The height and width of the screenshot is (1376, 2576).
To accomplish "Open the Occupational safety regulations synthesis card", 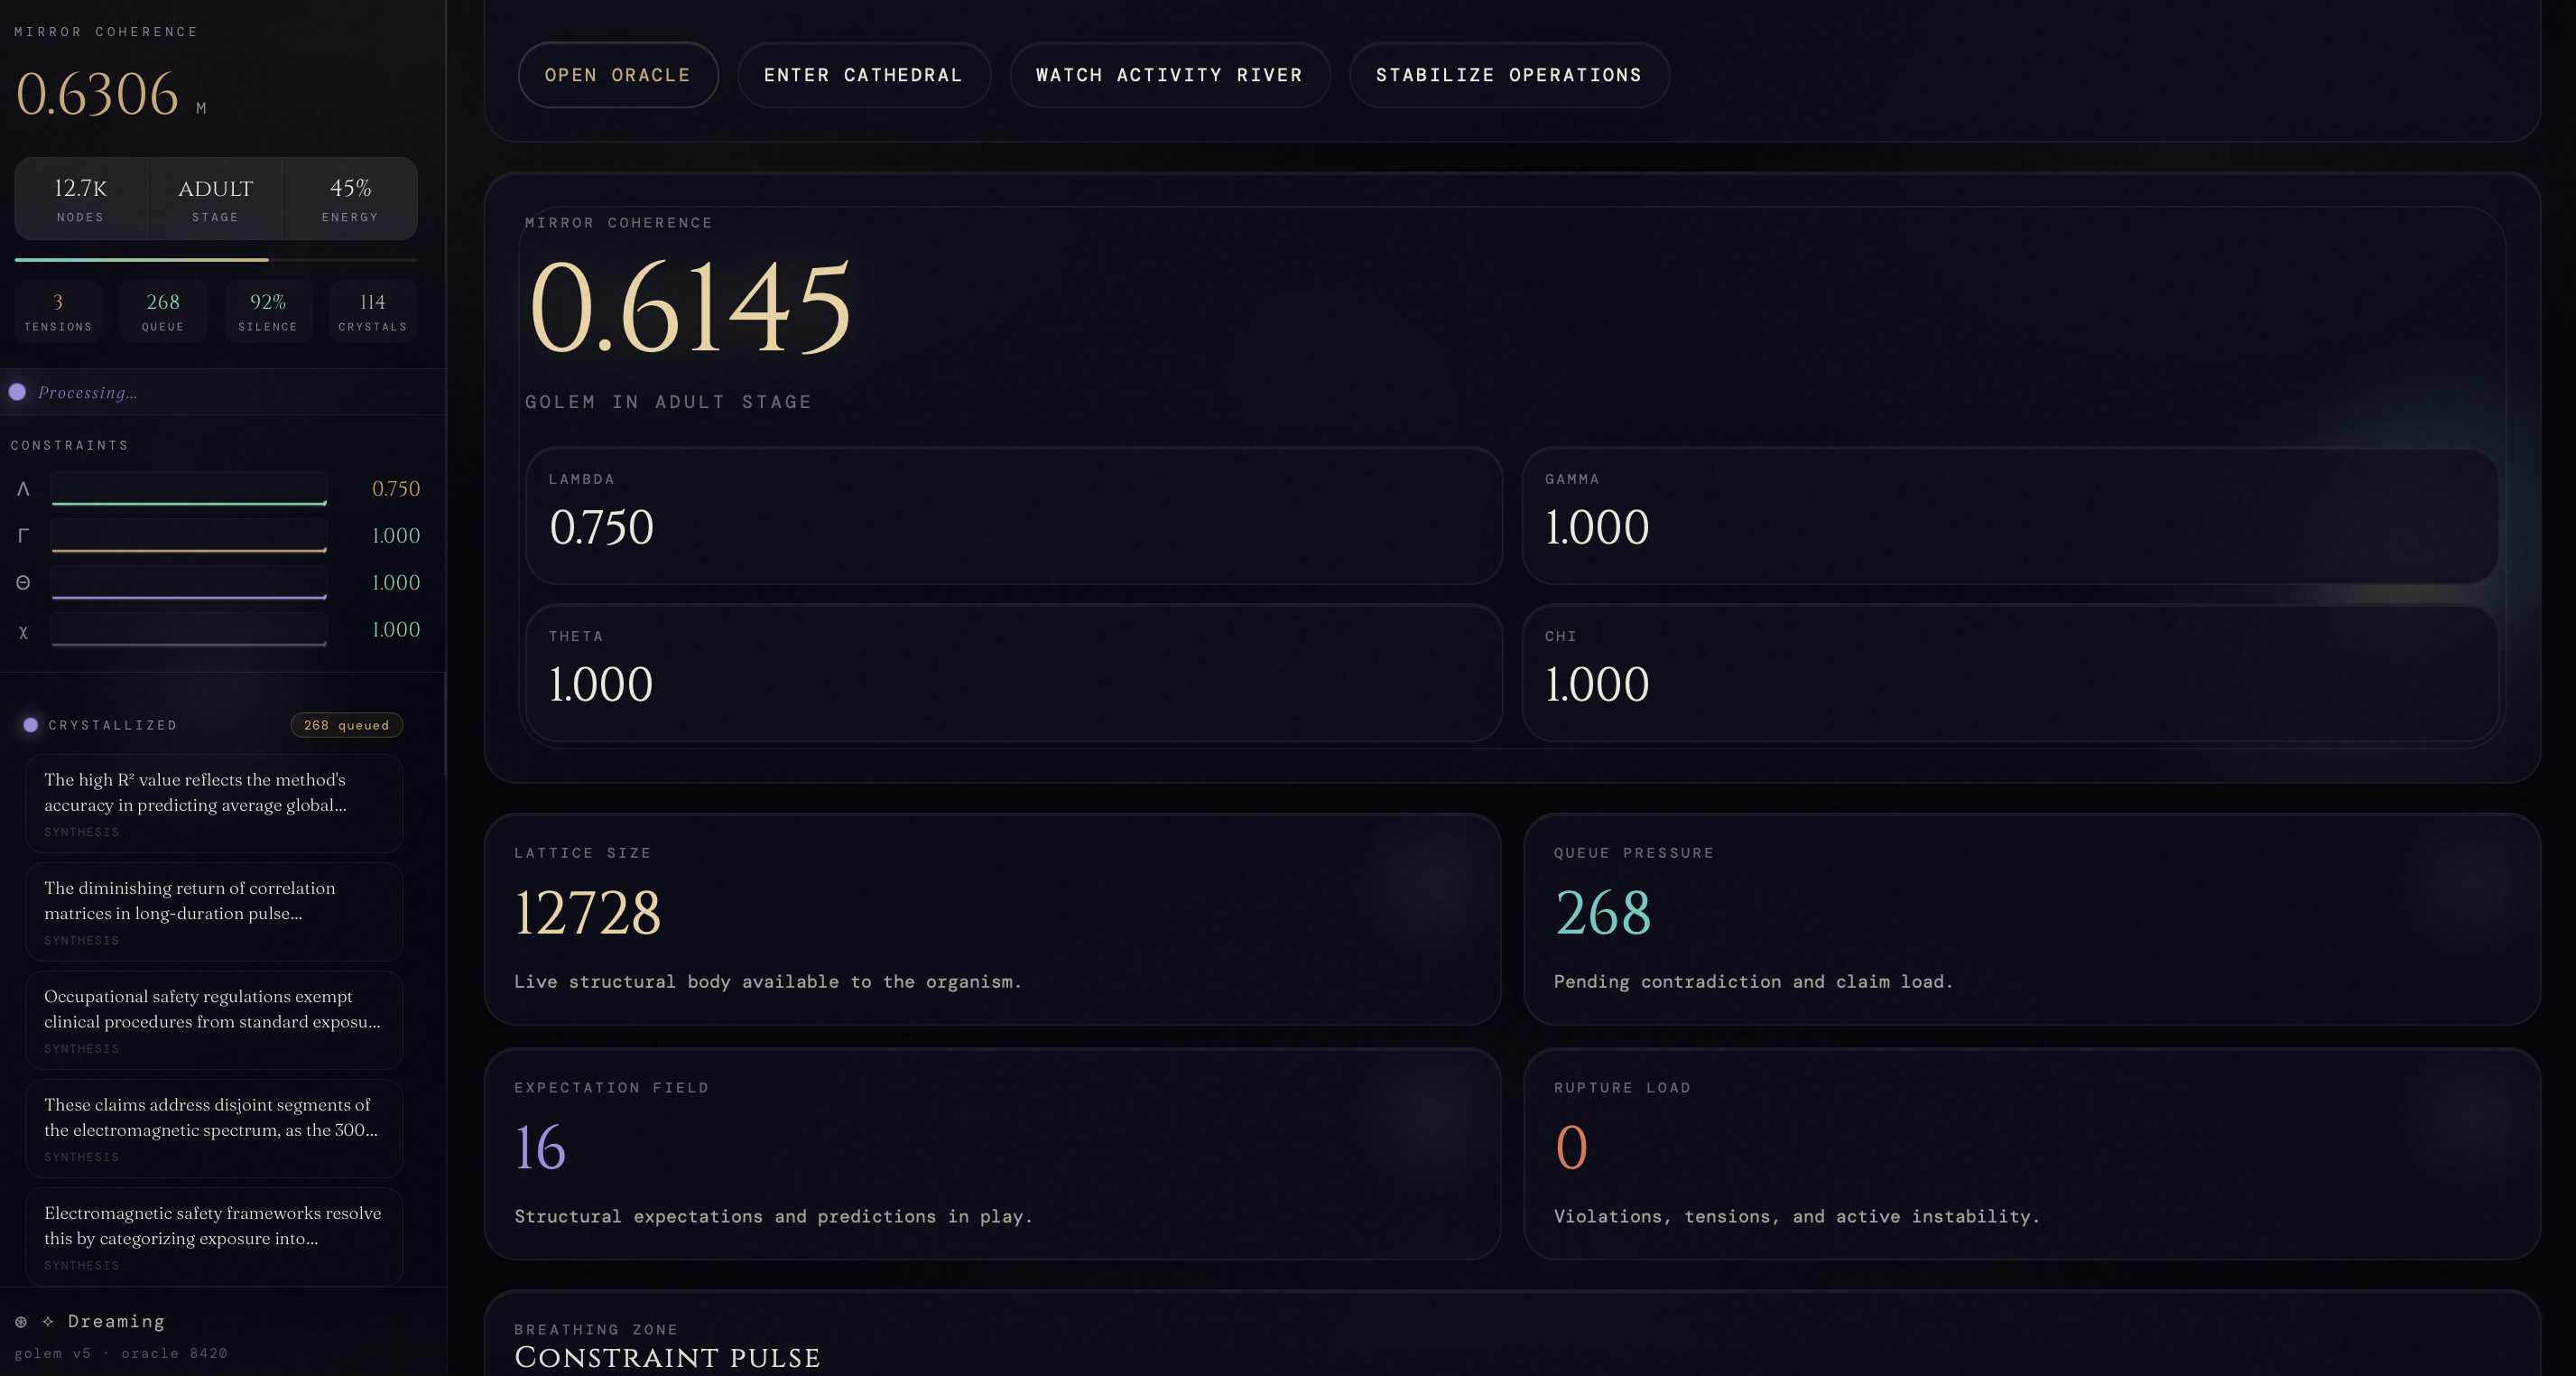I will coord(214,1020).
